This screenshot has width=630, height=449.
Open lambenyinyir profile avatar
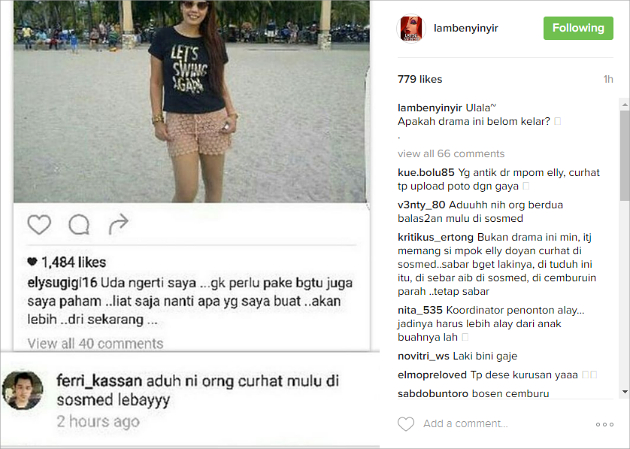(411, 28)
